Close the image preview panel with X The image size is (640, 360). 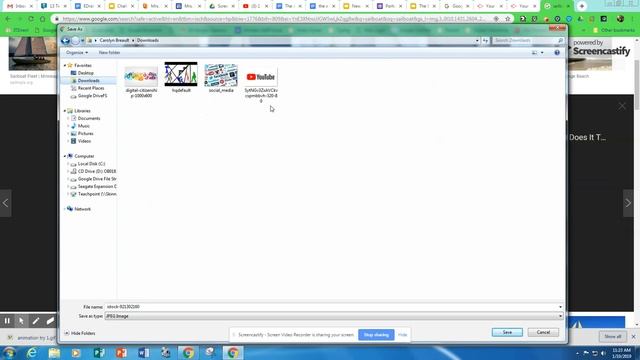(x=622, y=106)
